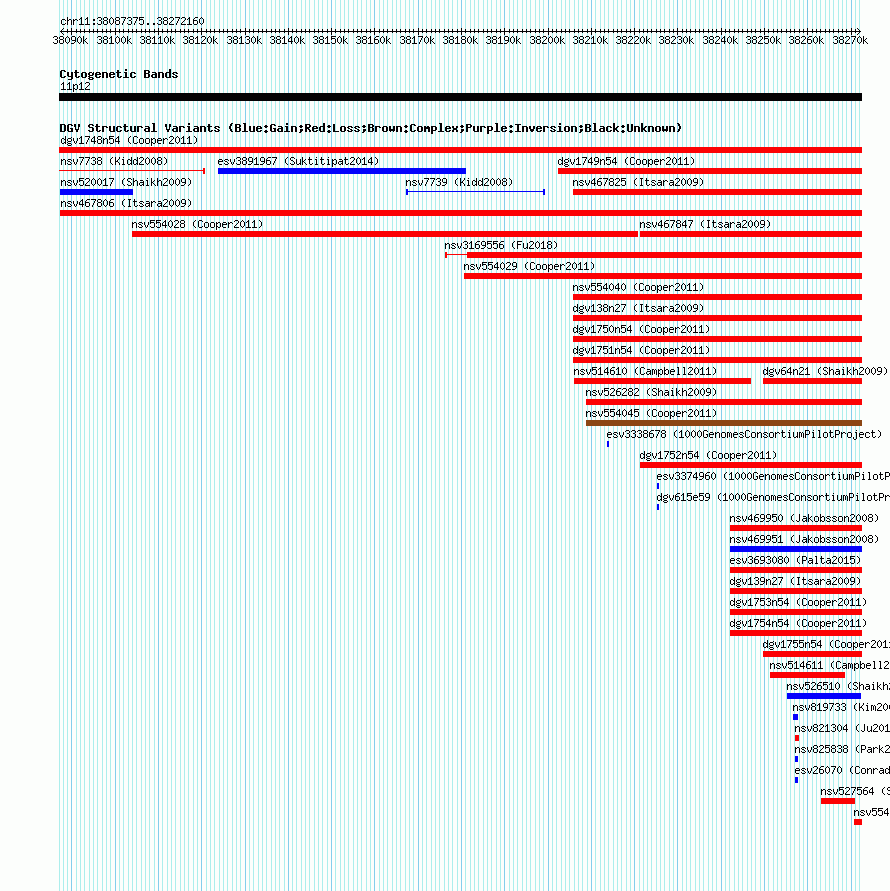Open the dgv1752n54 (Cooper2011) variant
Image resolution: width=890 pixels, height=891 pixels.
(x=708, y=456)
